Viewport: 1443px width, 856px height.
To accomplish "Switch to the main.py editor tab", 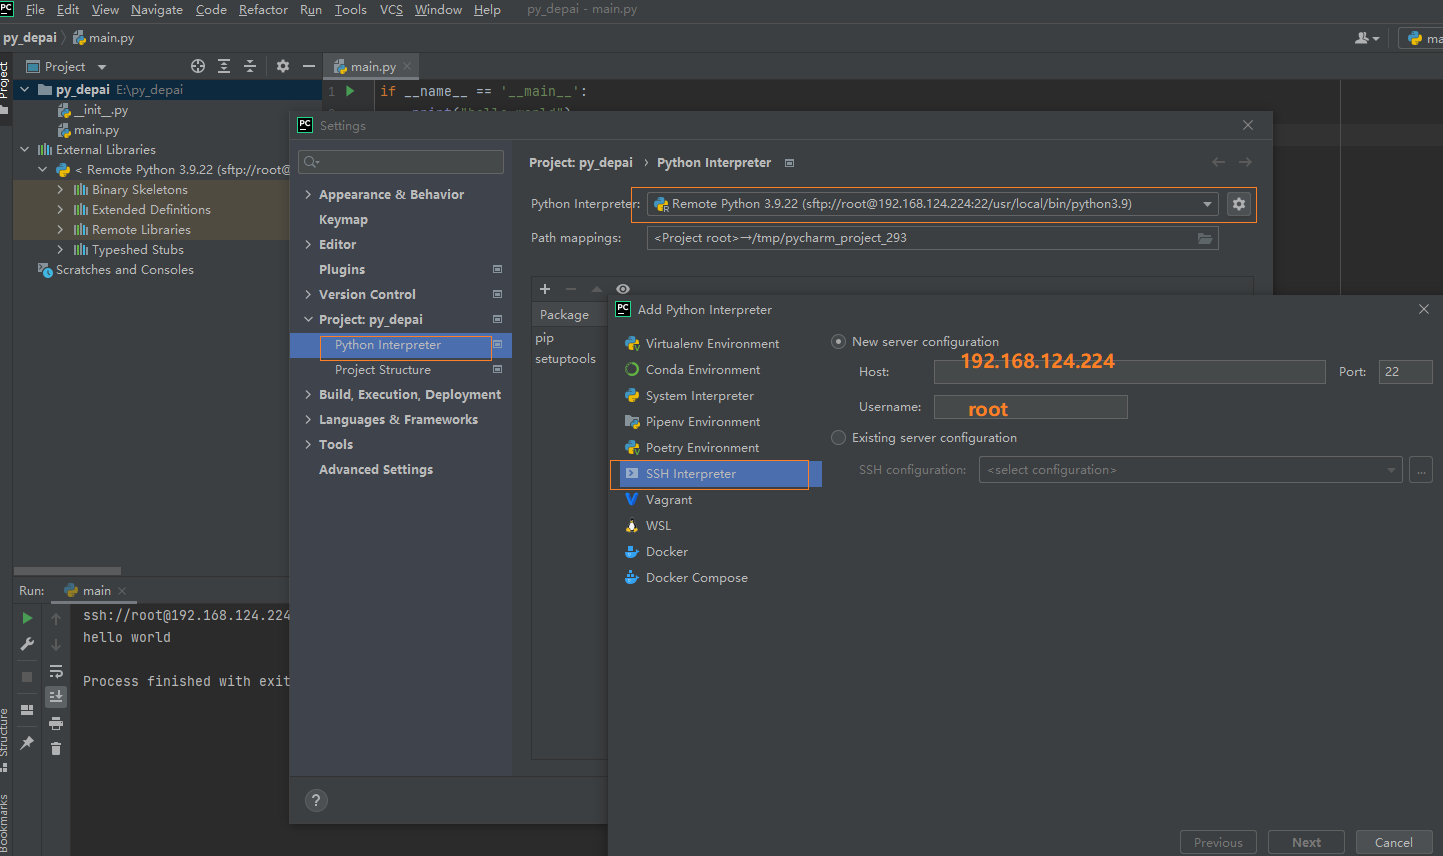I will [372, 67].
